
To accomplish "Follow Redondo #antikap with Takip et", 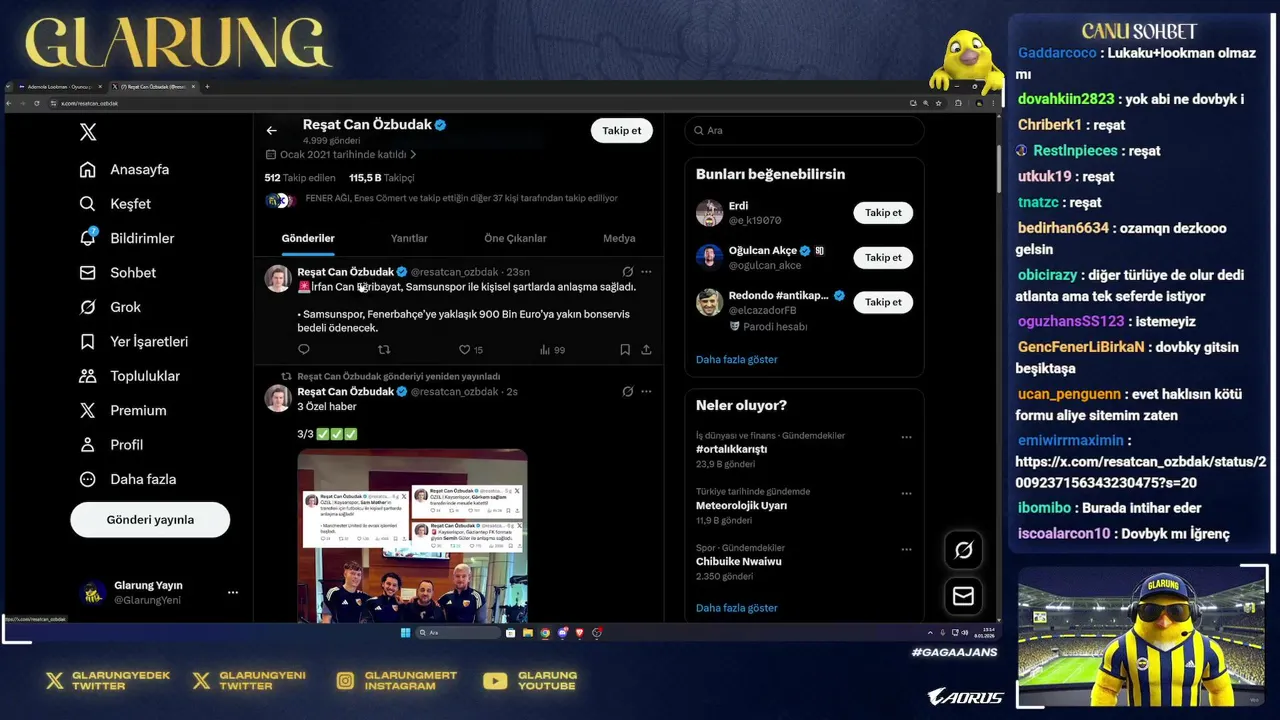I will 883,302.
